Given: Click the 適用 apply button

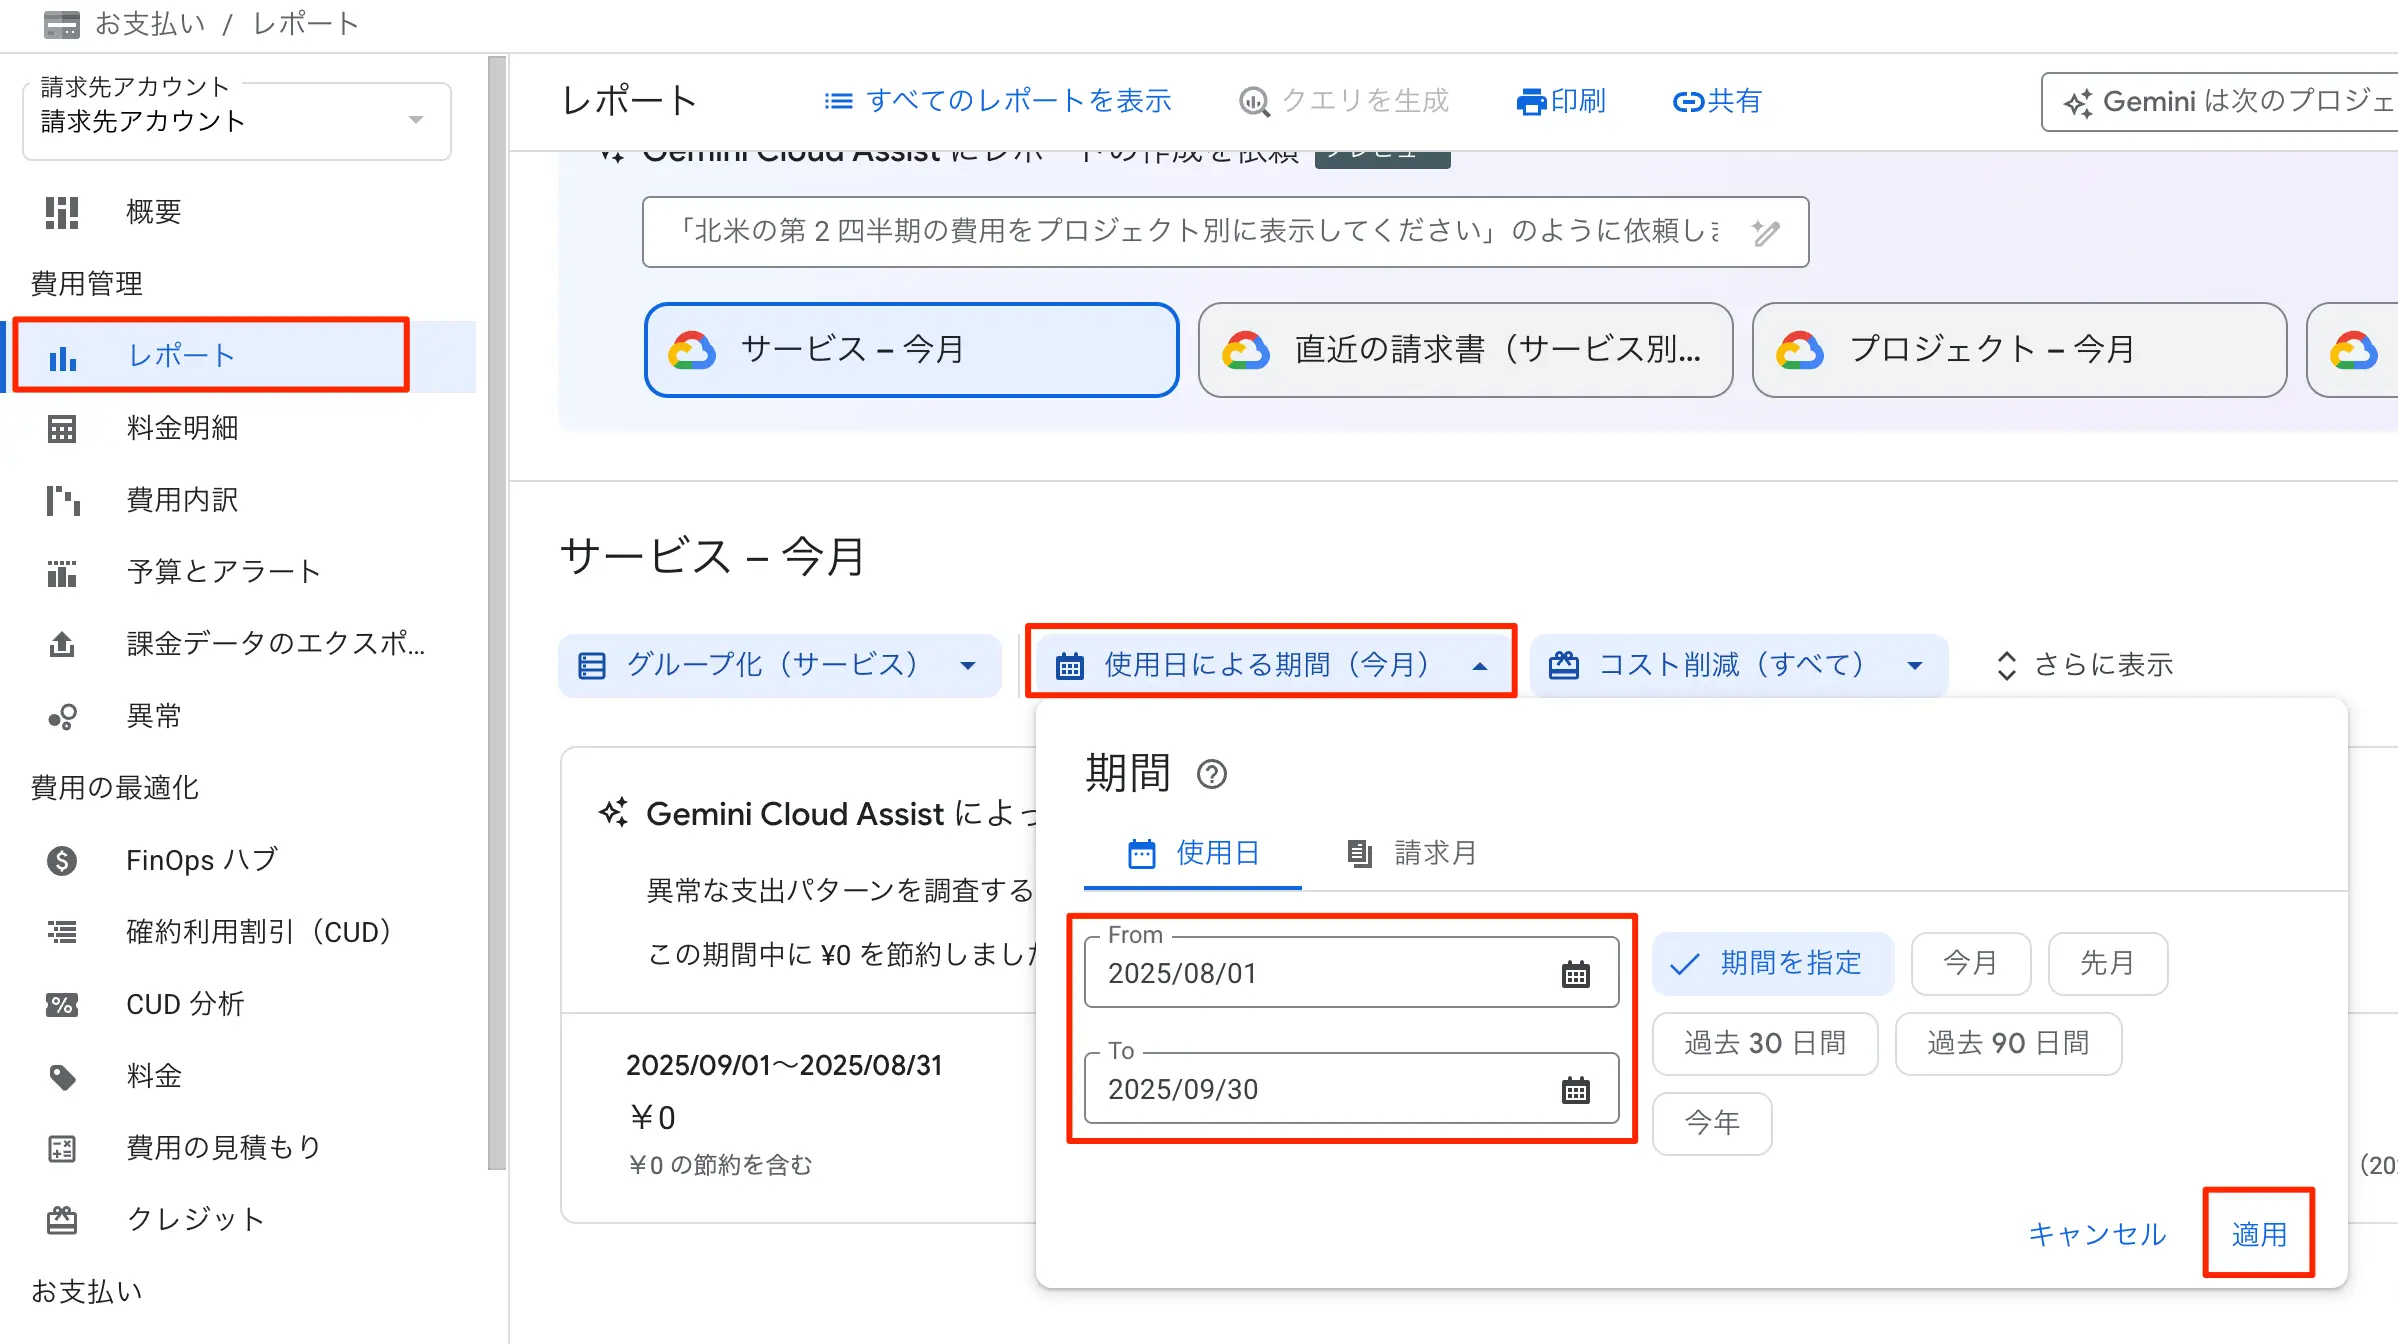Looking at the screenshot, I should pyautogui.click(x=2258, y=1233).
